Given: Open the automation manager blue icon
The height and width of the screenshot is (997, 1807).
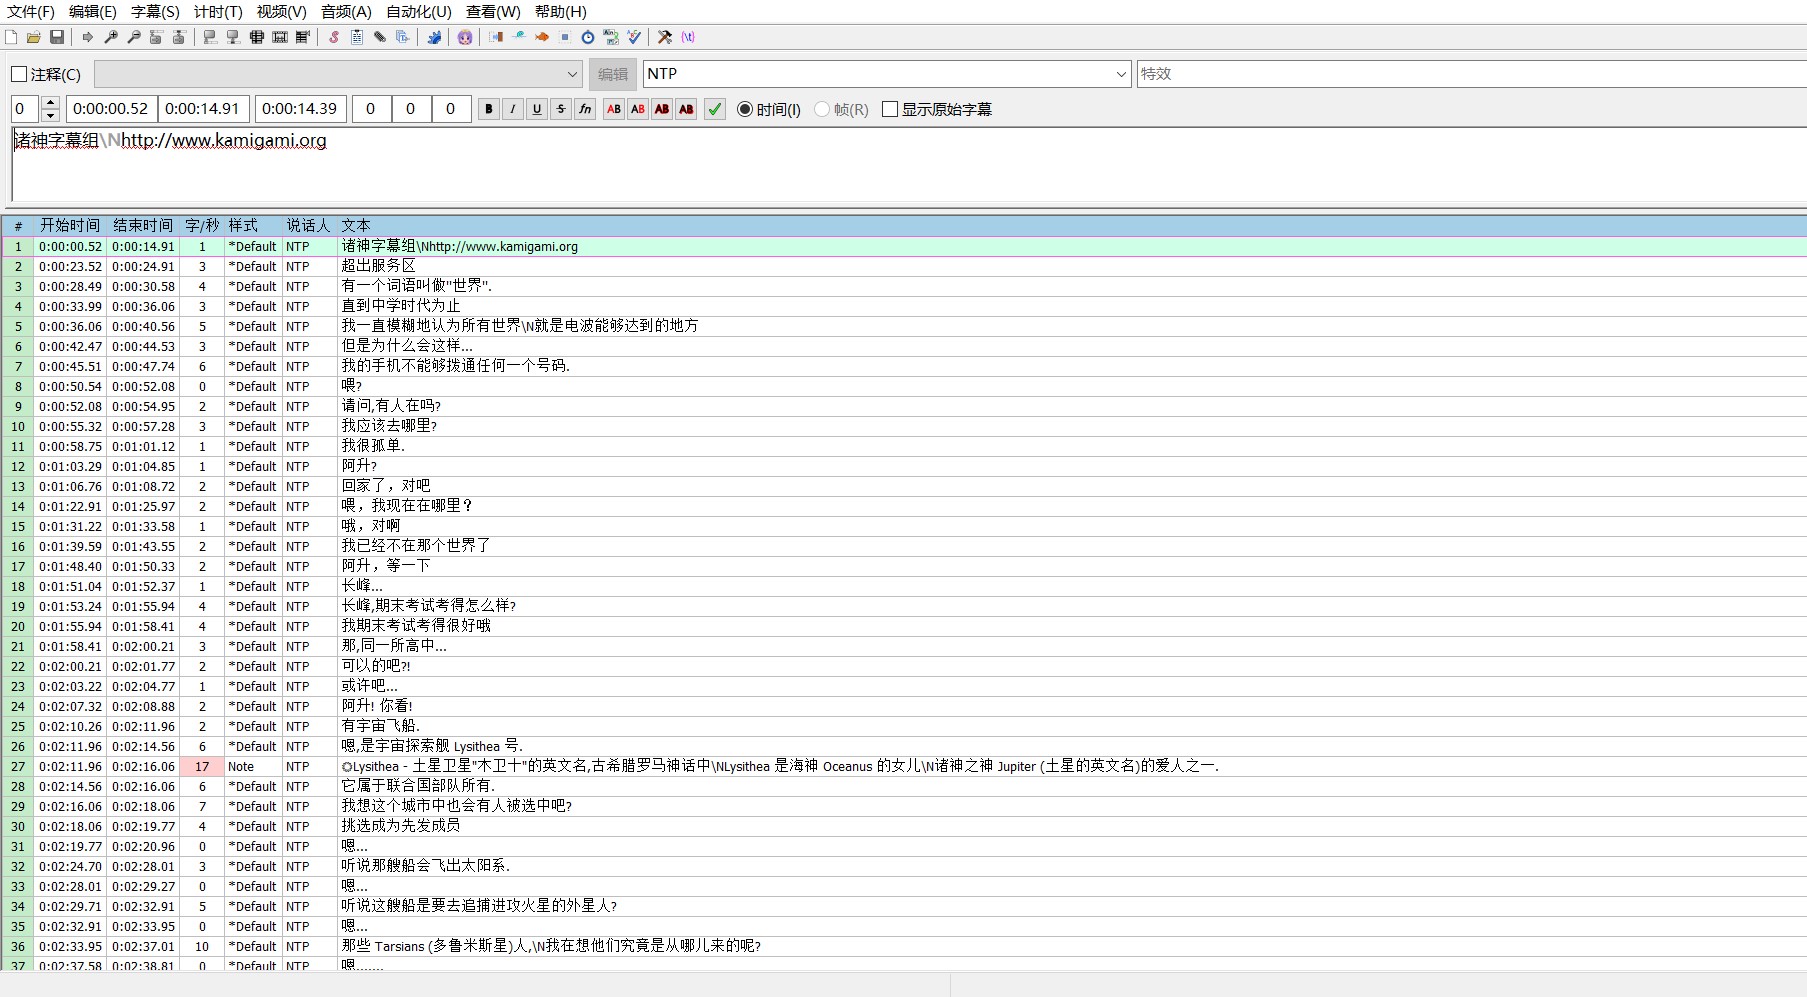Looking at the screenshot, I should click(434, 37).
